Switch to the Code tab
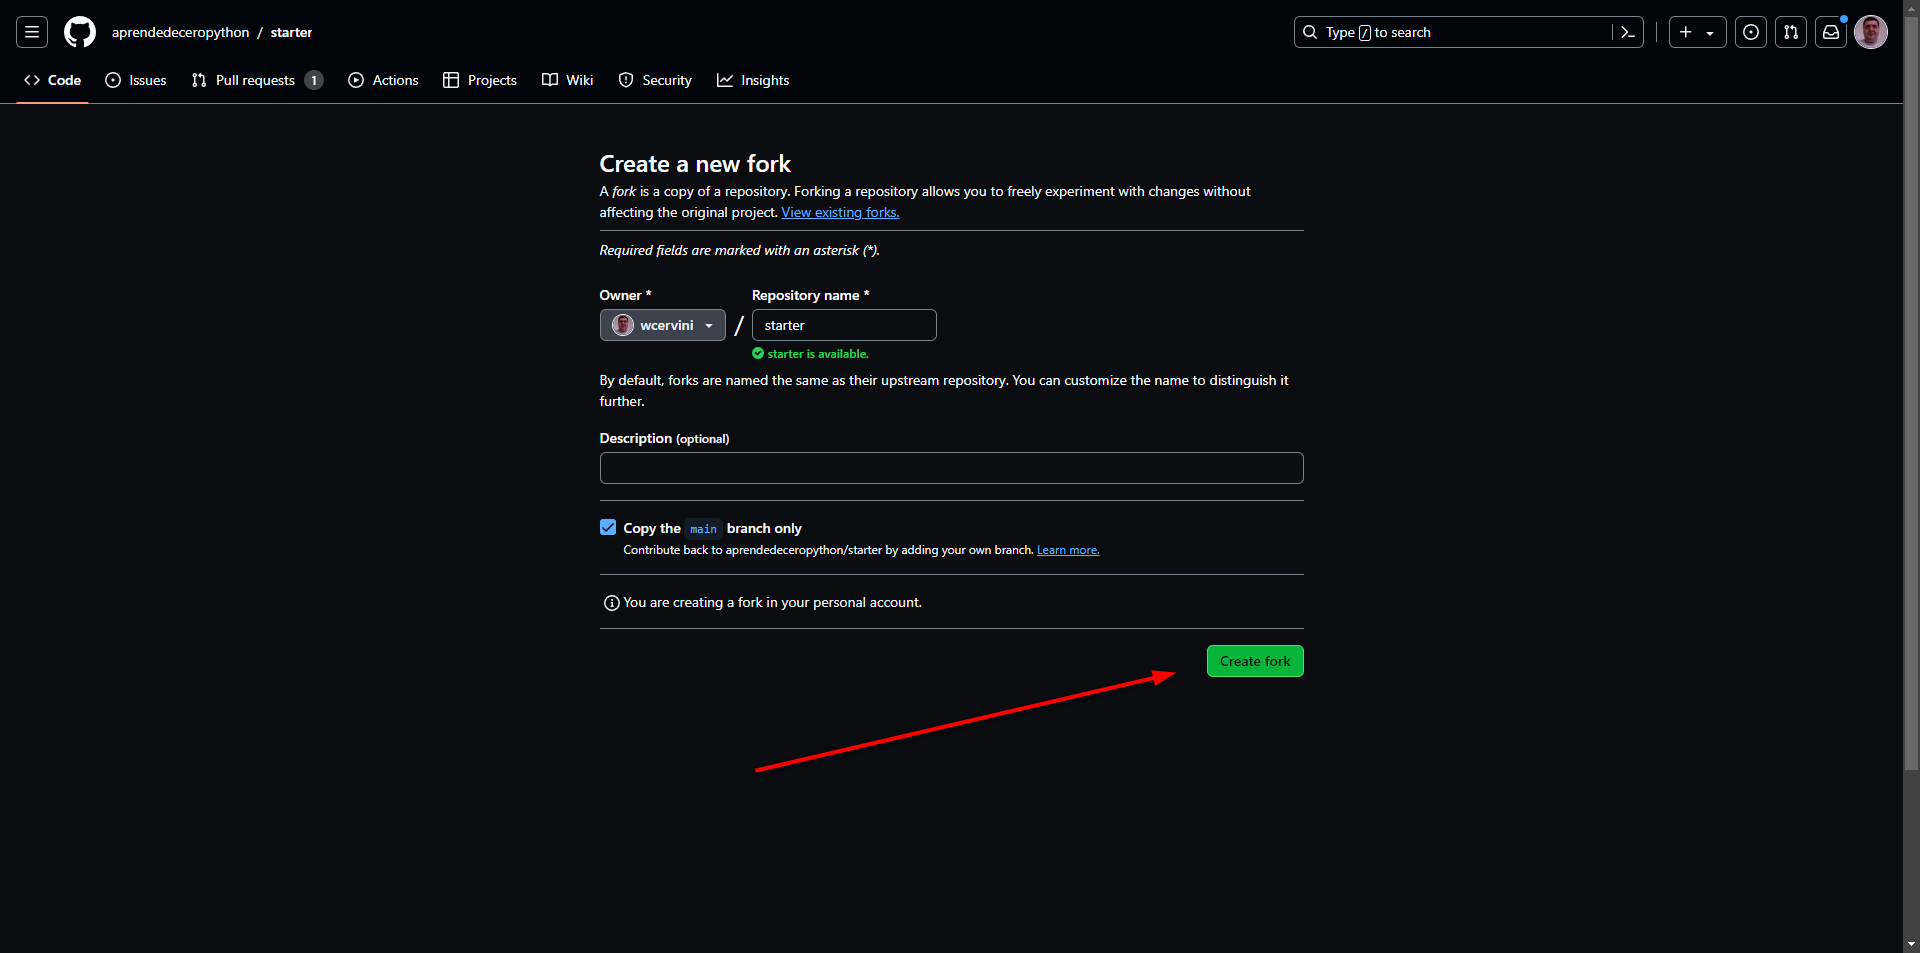The width and height of the screenshot is (1920, 953). pos(52,80)
